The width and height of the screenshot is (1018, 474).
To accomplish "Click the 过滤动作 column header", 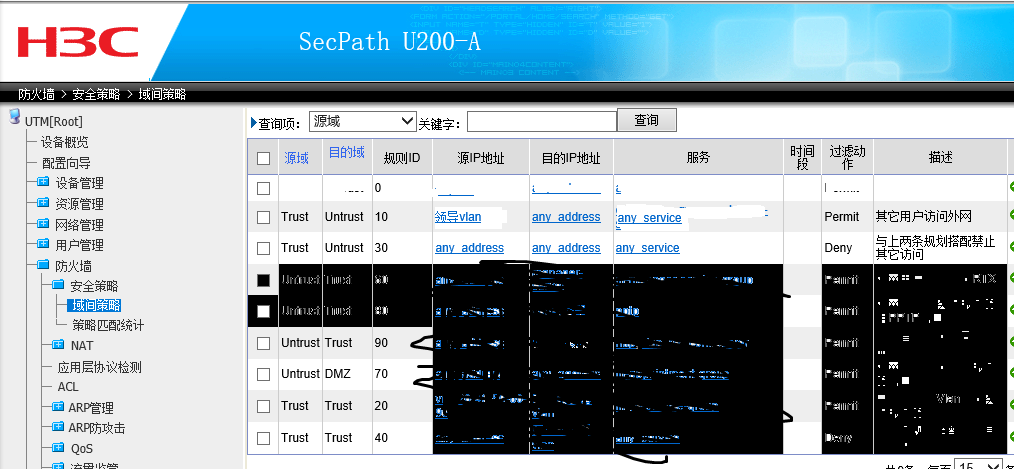I will [847, 158].
